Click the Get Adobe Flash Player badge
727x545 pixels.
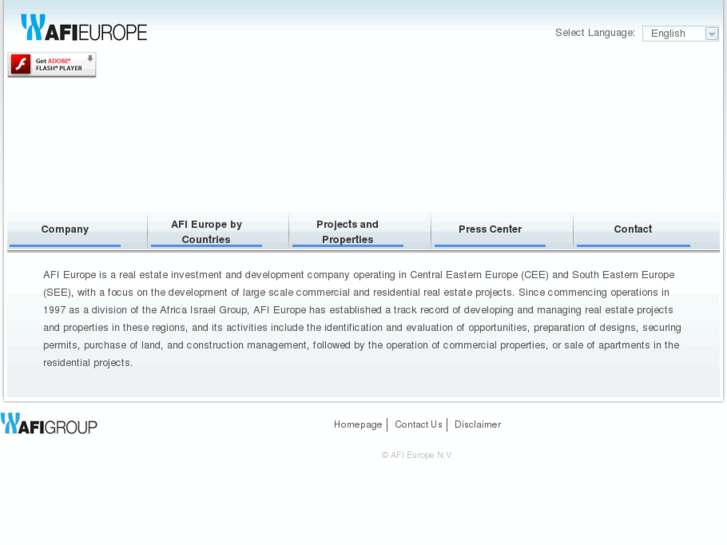[52, 64]
